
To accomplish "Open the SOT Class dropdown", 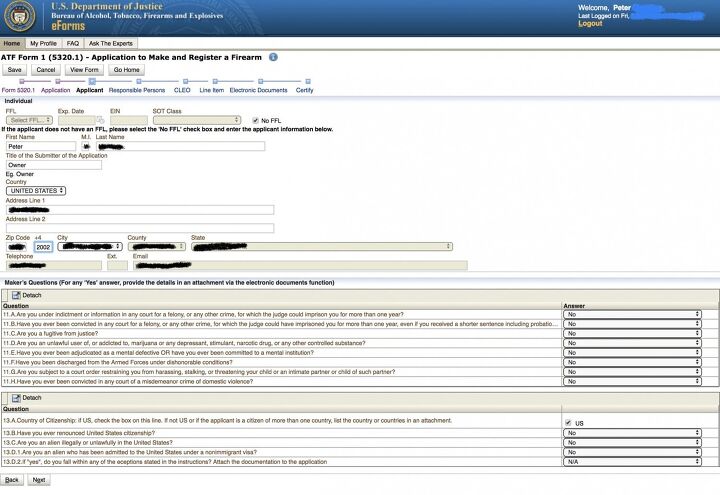I will point(197,120).
